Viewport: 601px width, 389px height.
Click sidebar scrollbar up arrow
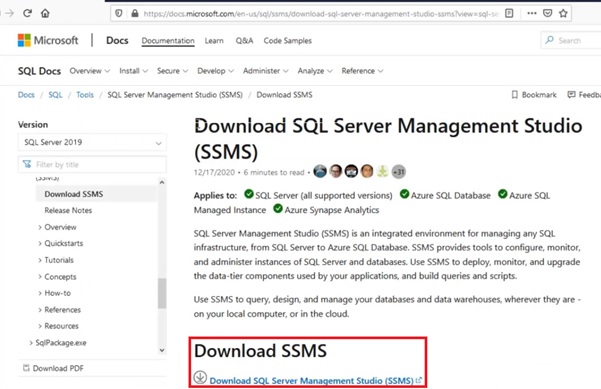pyautogui.click(x=162, y=182)
